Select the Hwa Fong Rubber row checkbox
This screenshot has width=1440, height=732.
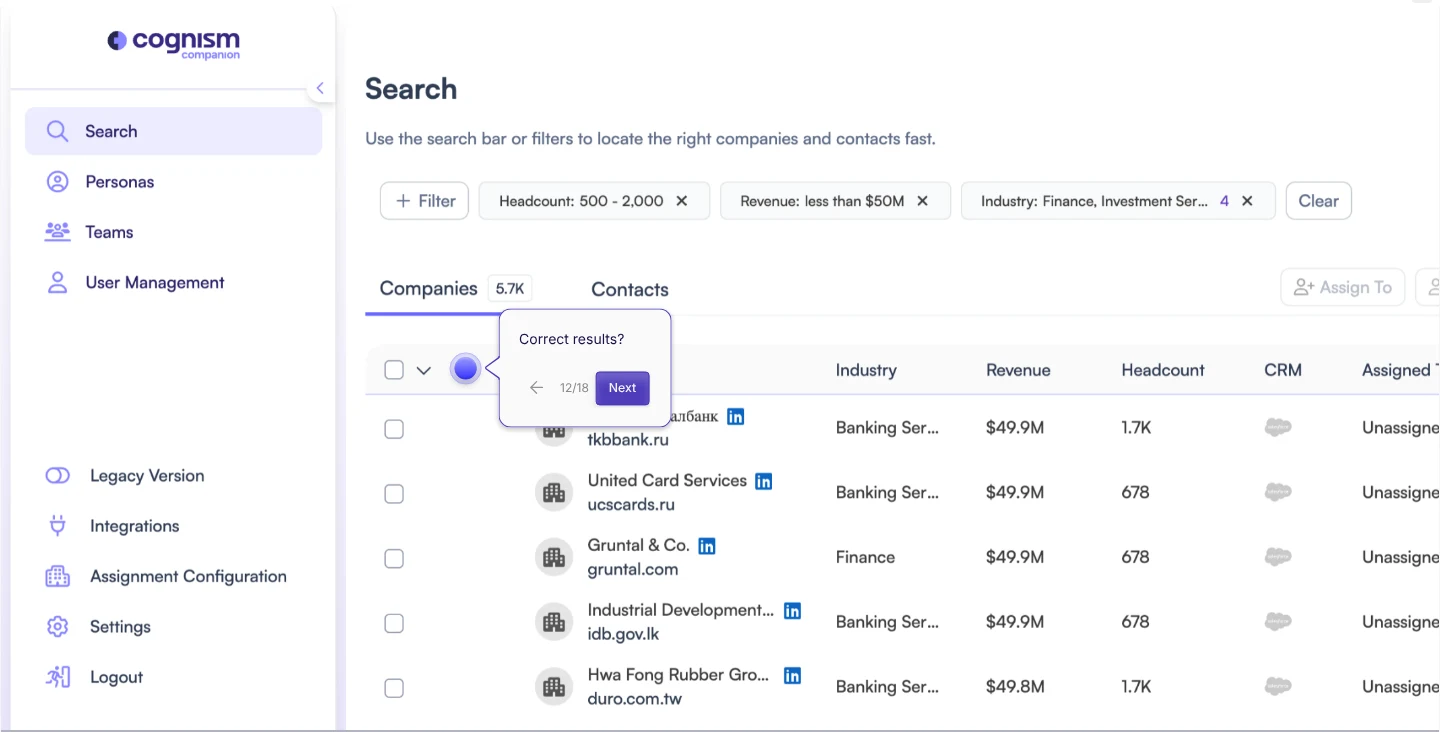(x=394, y=688)
